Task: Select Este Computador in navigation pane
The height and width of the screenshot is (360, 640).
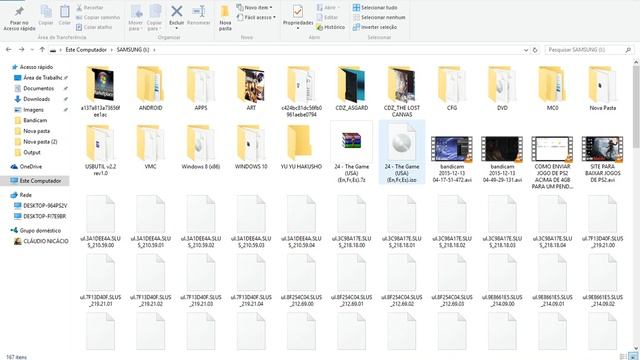Action: tap(36, 181)
